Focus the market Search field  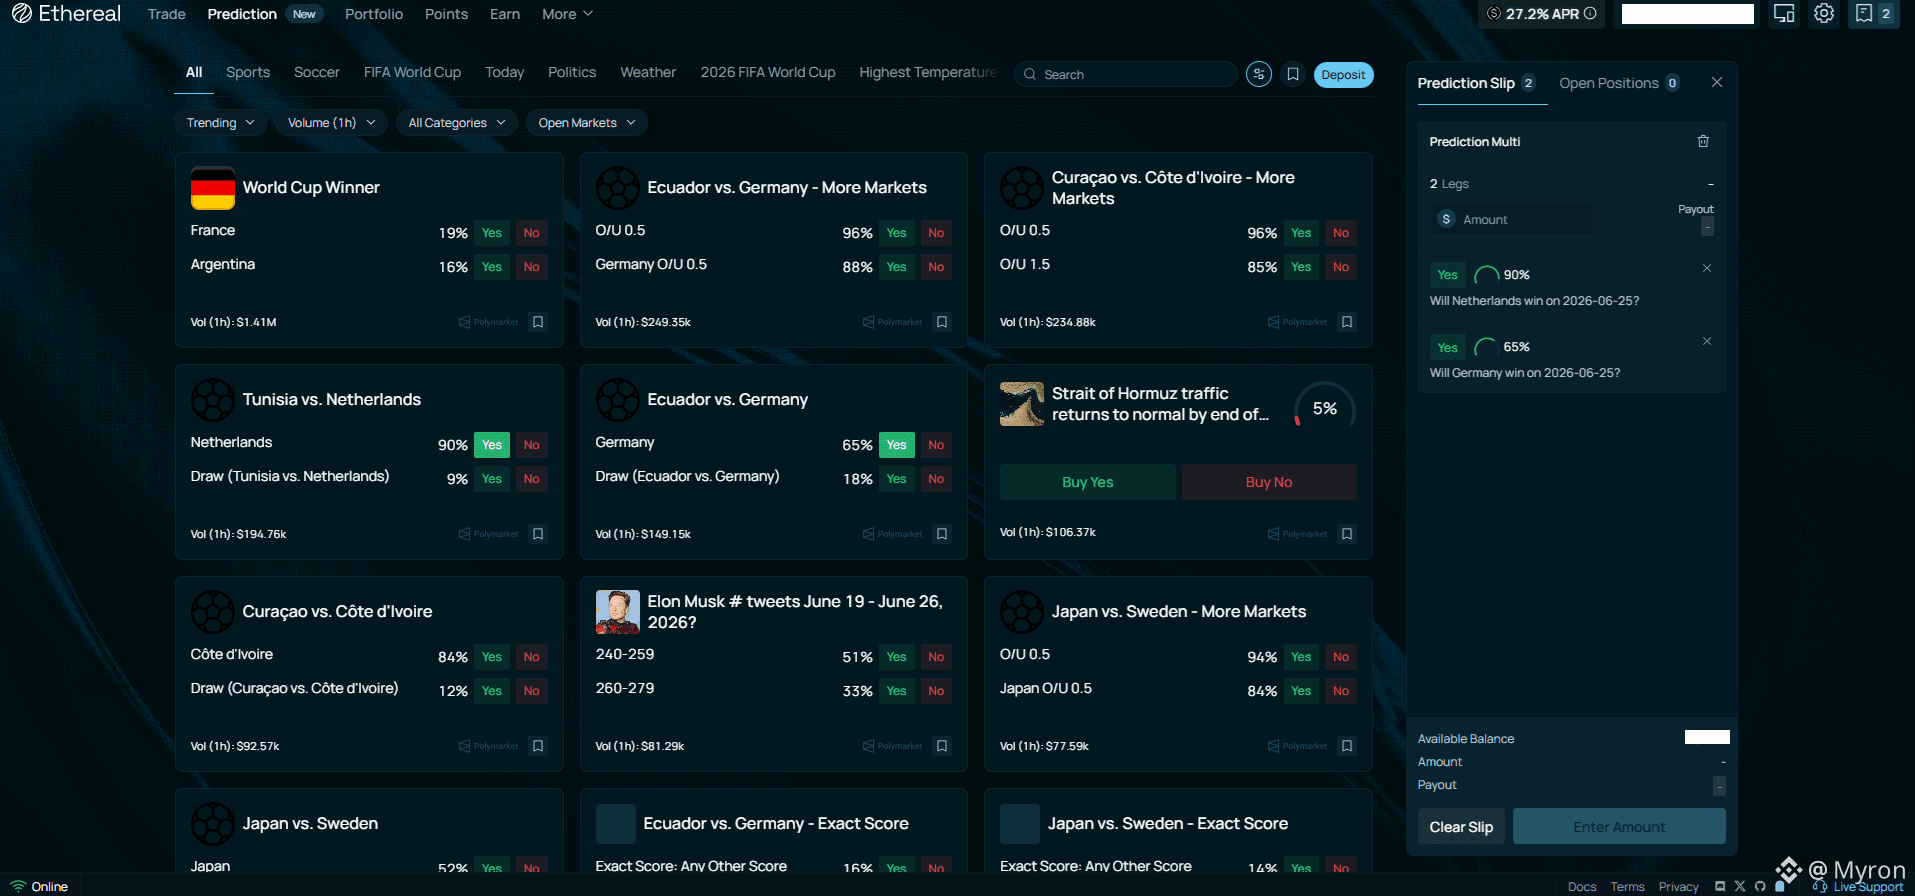pos(1126,75)
